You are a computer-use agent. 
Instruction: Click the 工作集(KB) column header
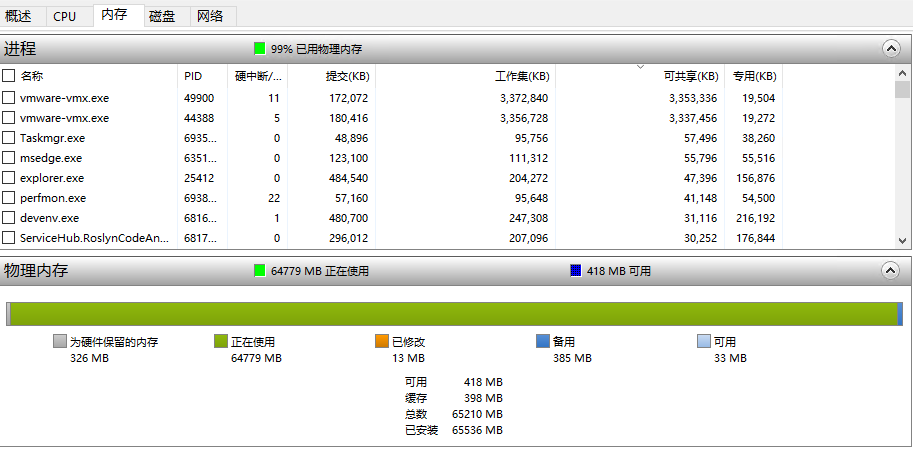(x=522, y=76)
